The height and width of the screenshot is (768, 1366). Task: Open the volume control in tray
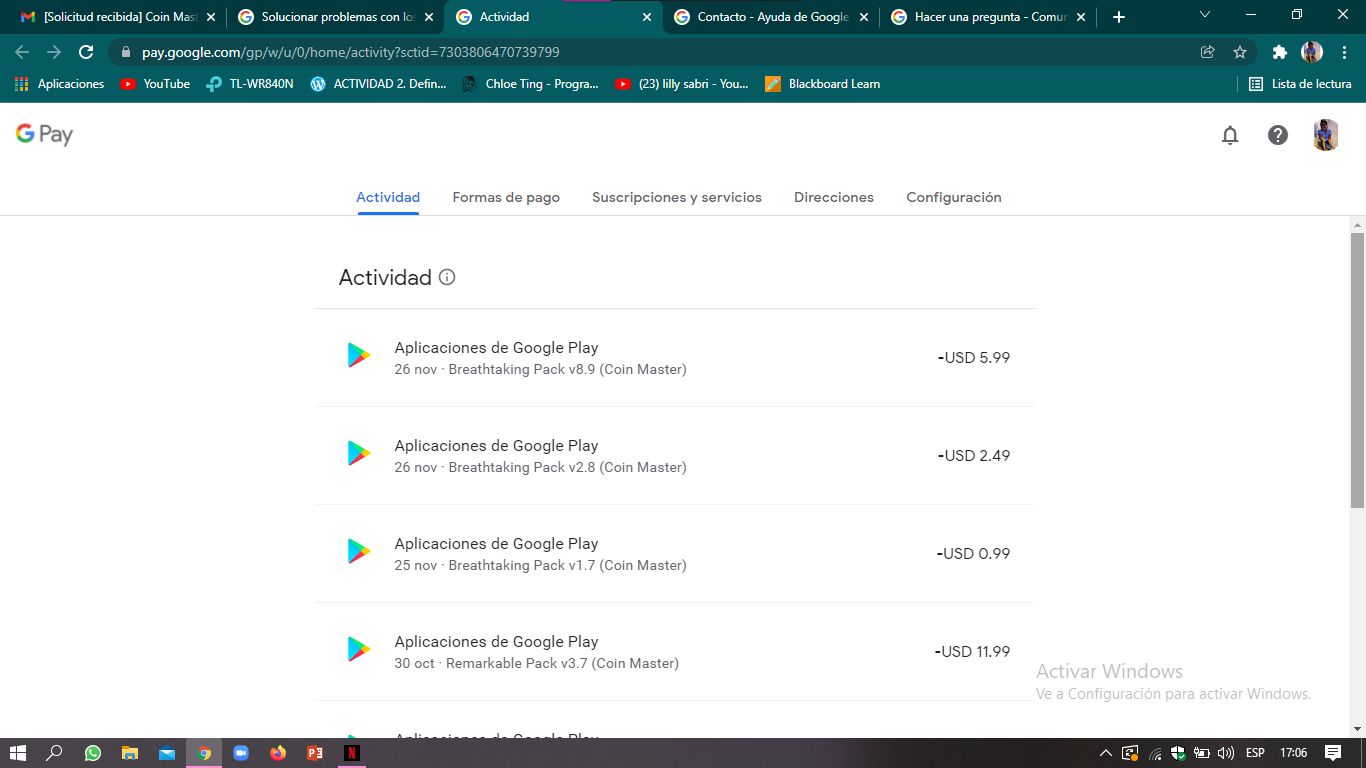[1226, 753]
